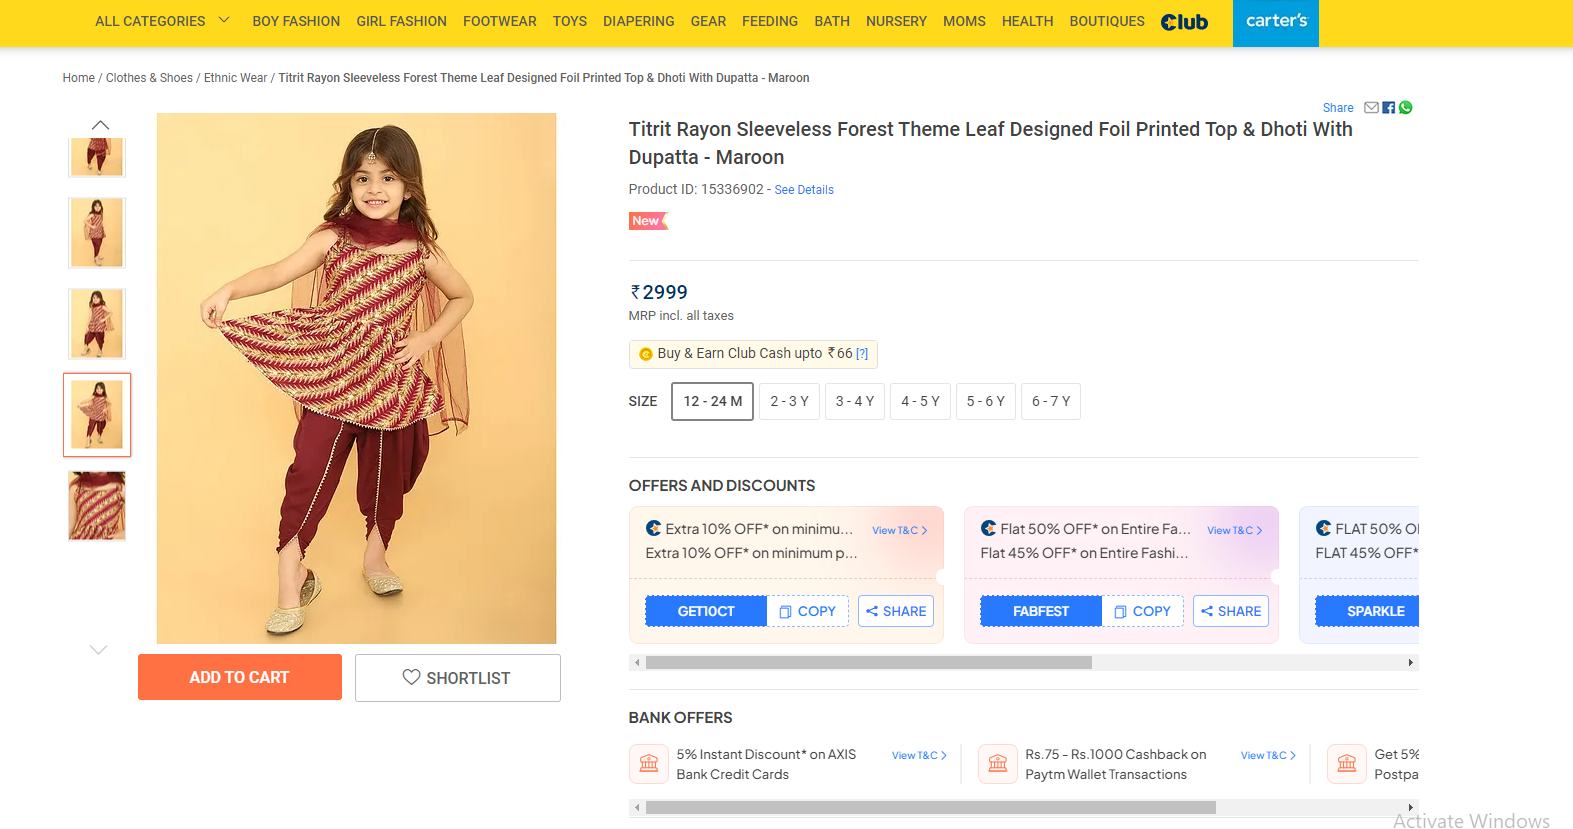Choose size 4 - 5 Y

[x=920, y=401]
